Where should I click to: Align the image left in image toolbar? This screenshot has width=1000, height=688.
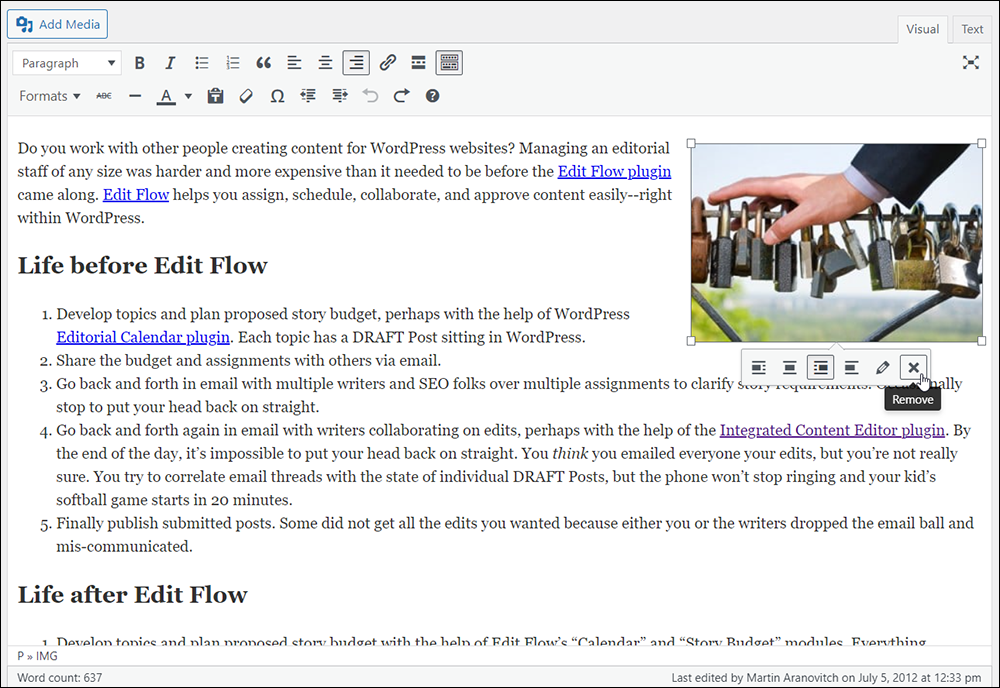tap(758, 367)
